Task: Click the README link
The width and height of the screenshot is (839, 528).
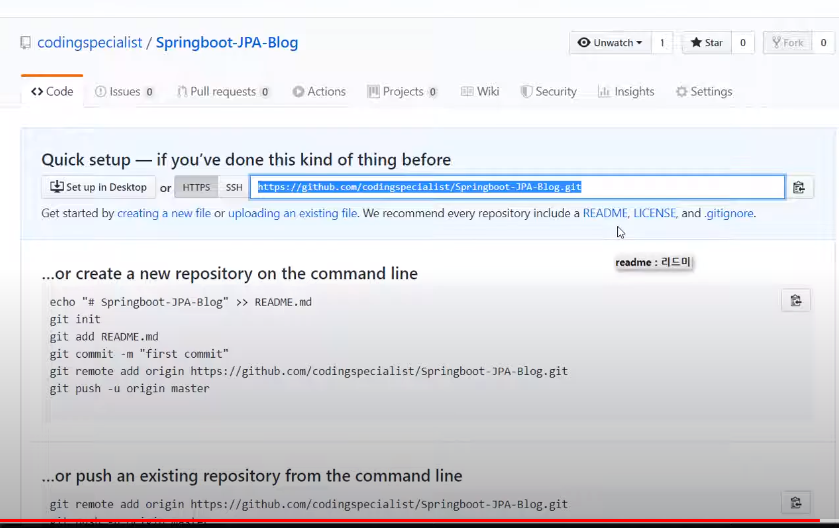Action: pyautogui.click(x=605, y=213)
